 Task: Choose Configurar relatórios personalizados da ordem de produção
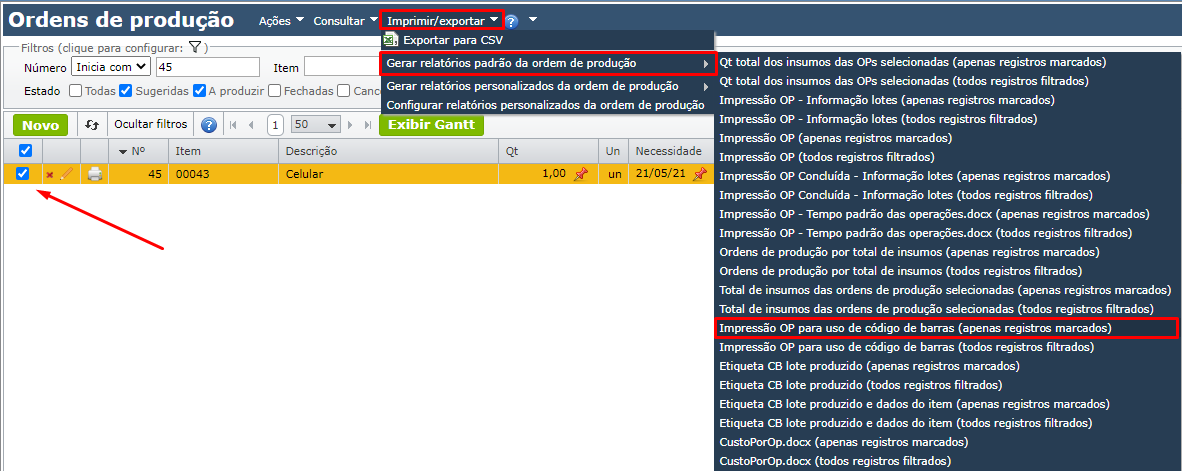(x=545, y=105)
